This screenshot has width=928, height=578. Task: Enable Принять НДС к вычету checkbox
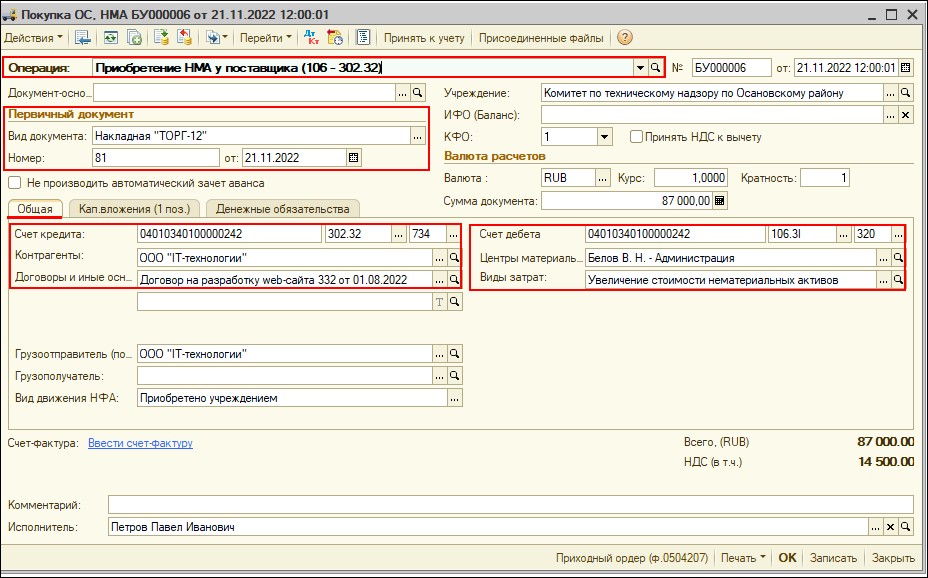(x=636, y=137)
